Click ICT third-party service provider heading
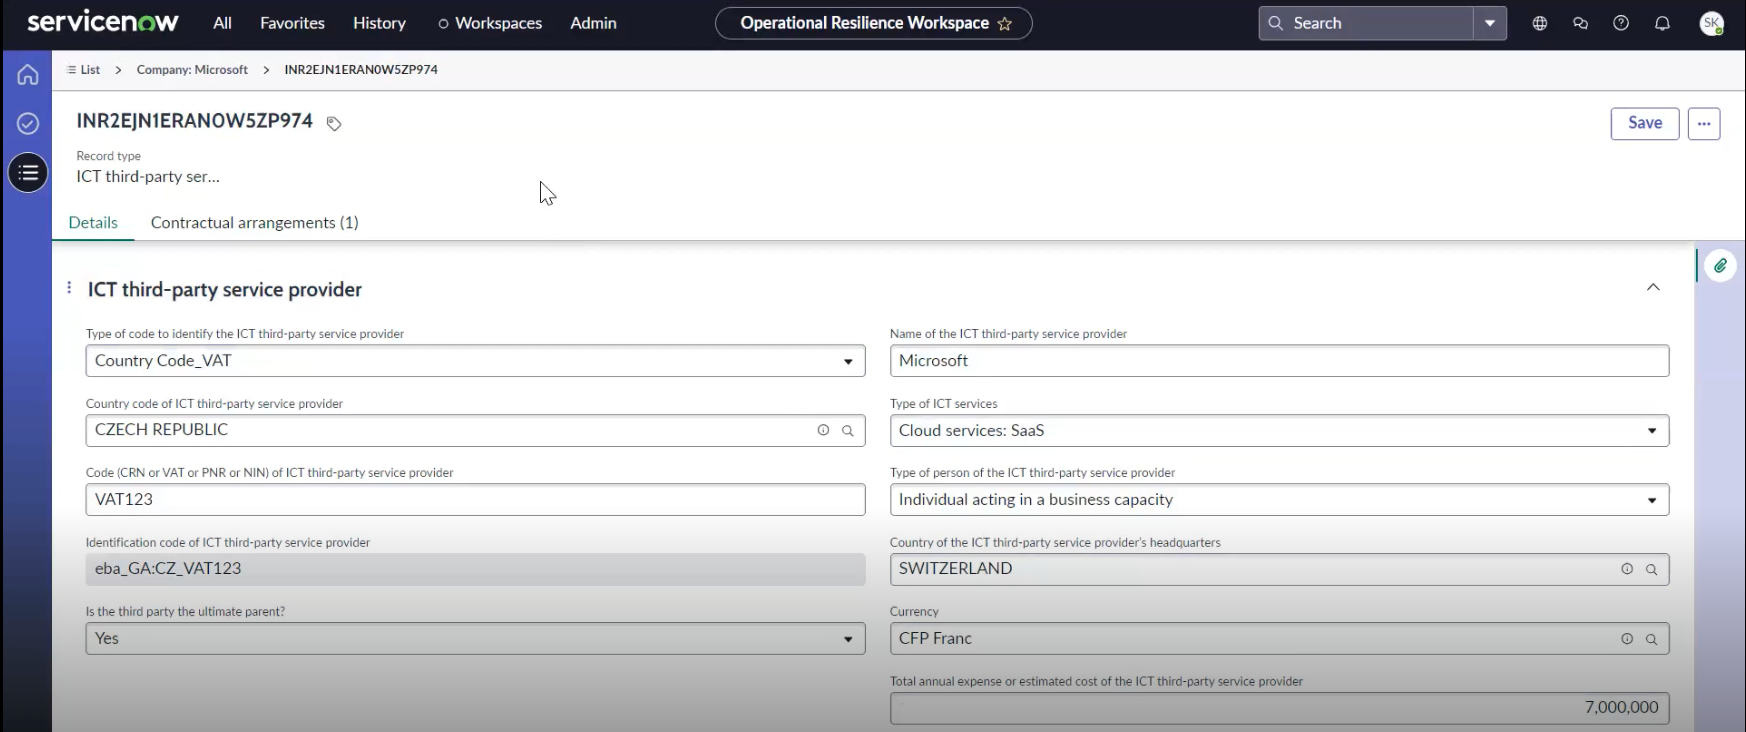This screenshot has height=732, width=1746. (x=225, y=289)
